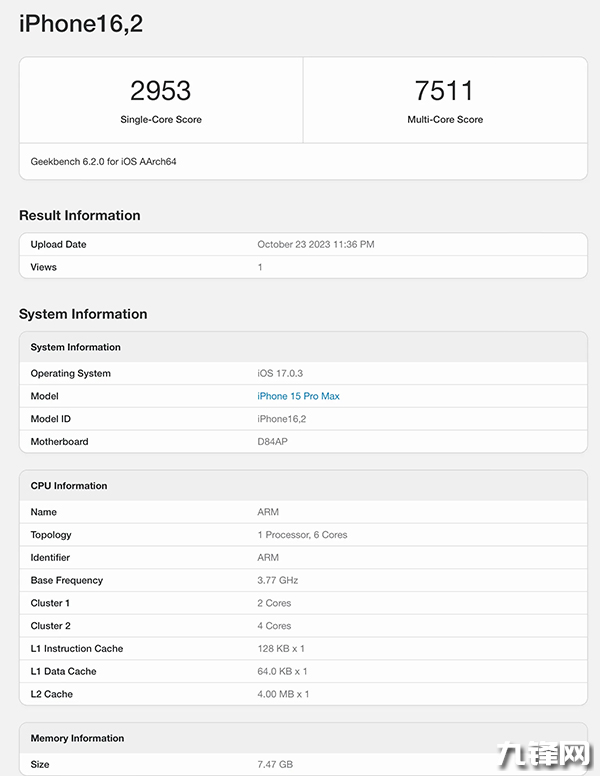Select the 7511 multi-core score value
Viewport: 600px width, 776px height.
click(444, 91)
